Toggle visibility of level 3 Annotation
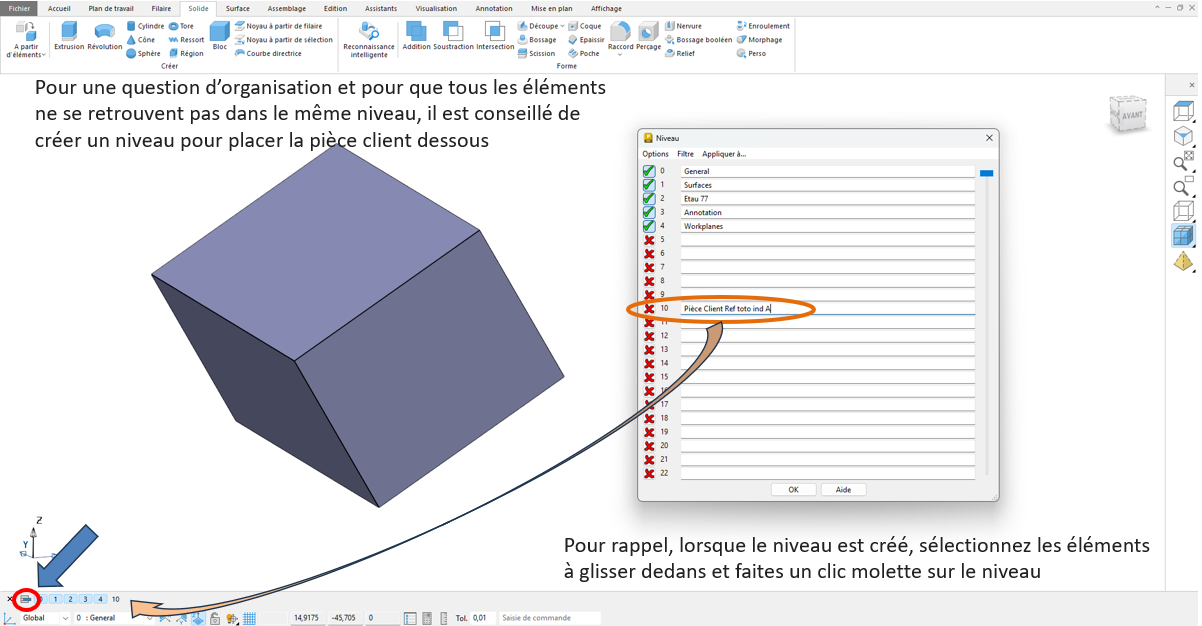Viewport: 1202px width, 626px height. point(649,212)
